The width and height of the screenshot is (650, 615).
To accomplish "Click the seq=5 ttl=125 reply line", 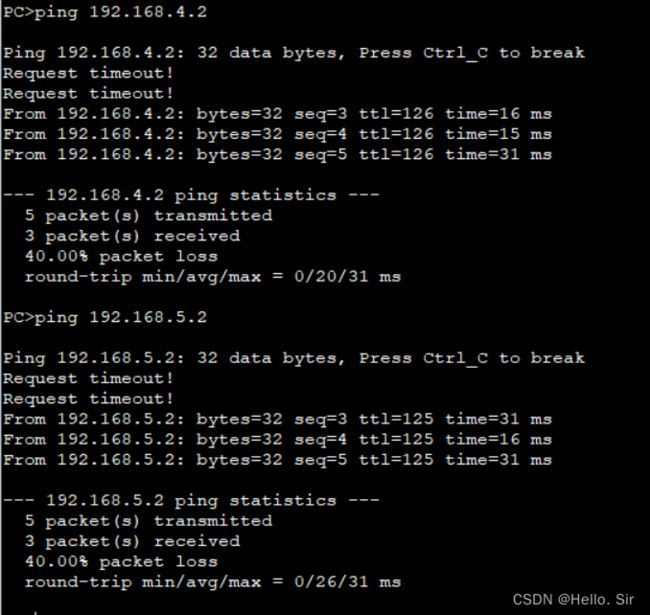I will tap(278, 460).
